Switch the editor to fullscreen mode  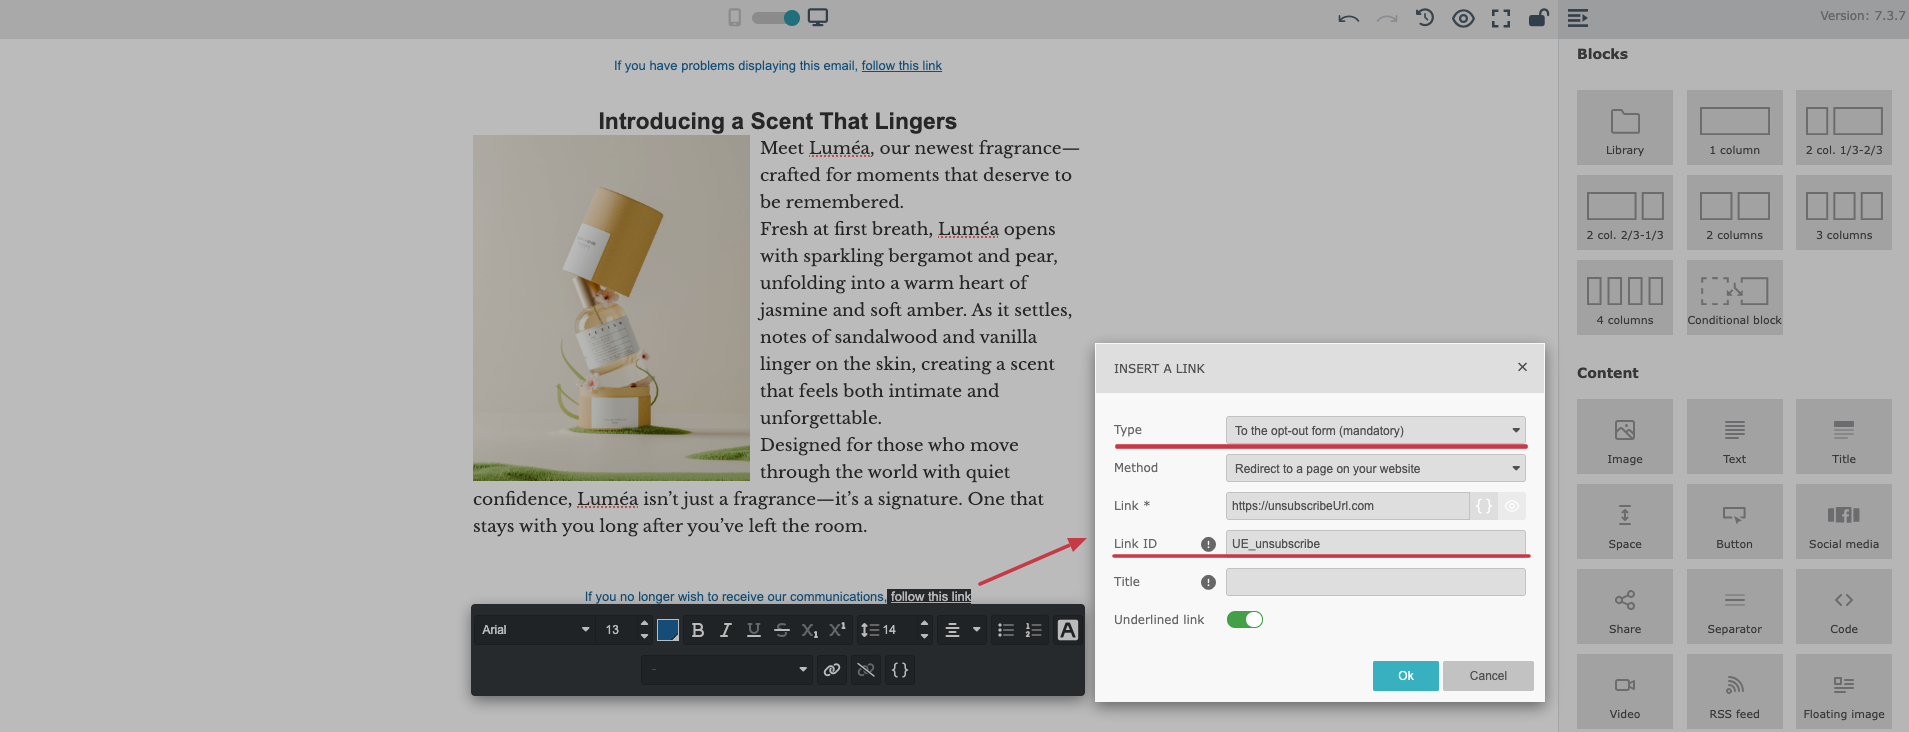click(1501, 18)
